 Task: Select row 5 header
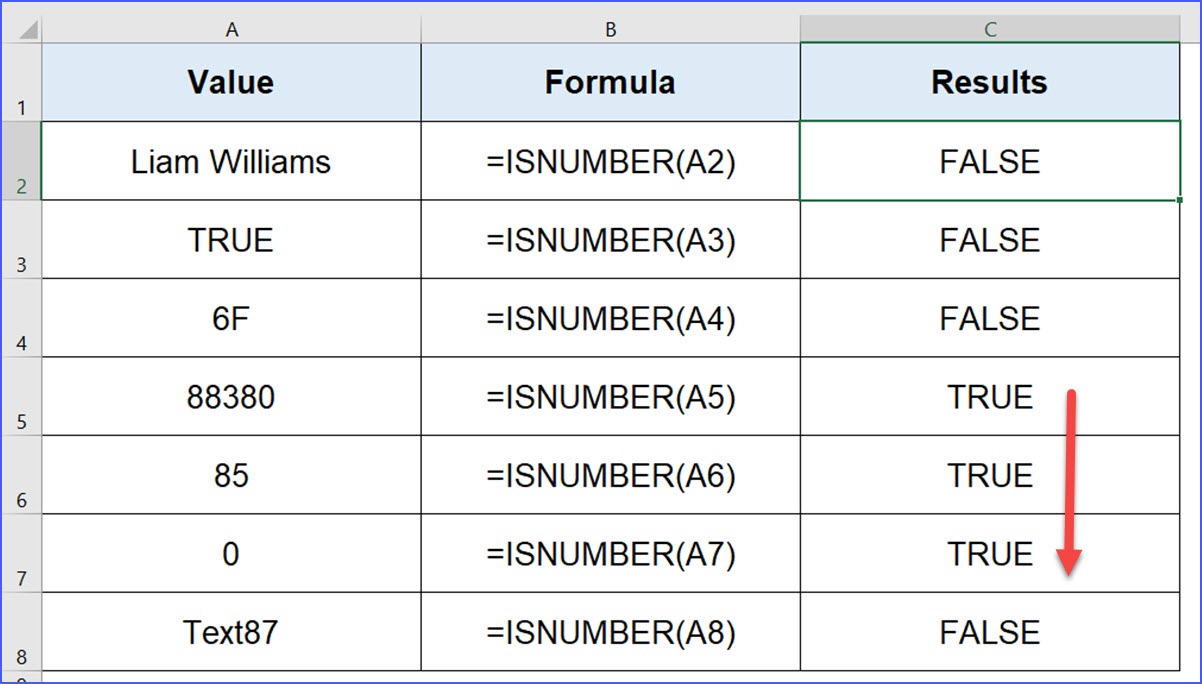pos(21,397)
